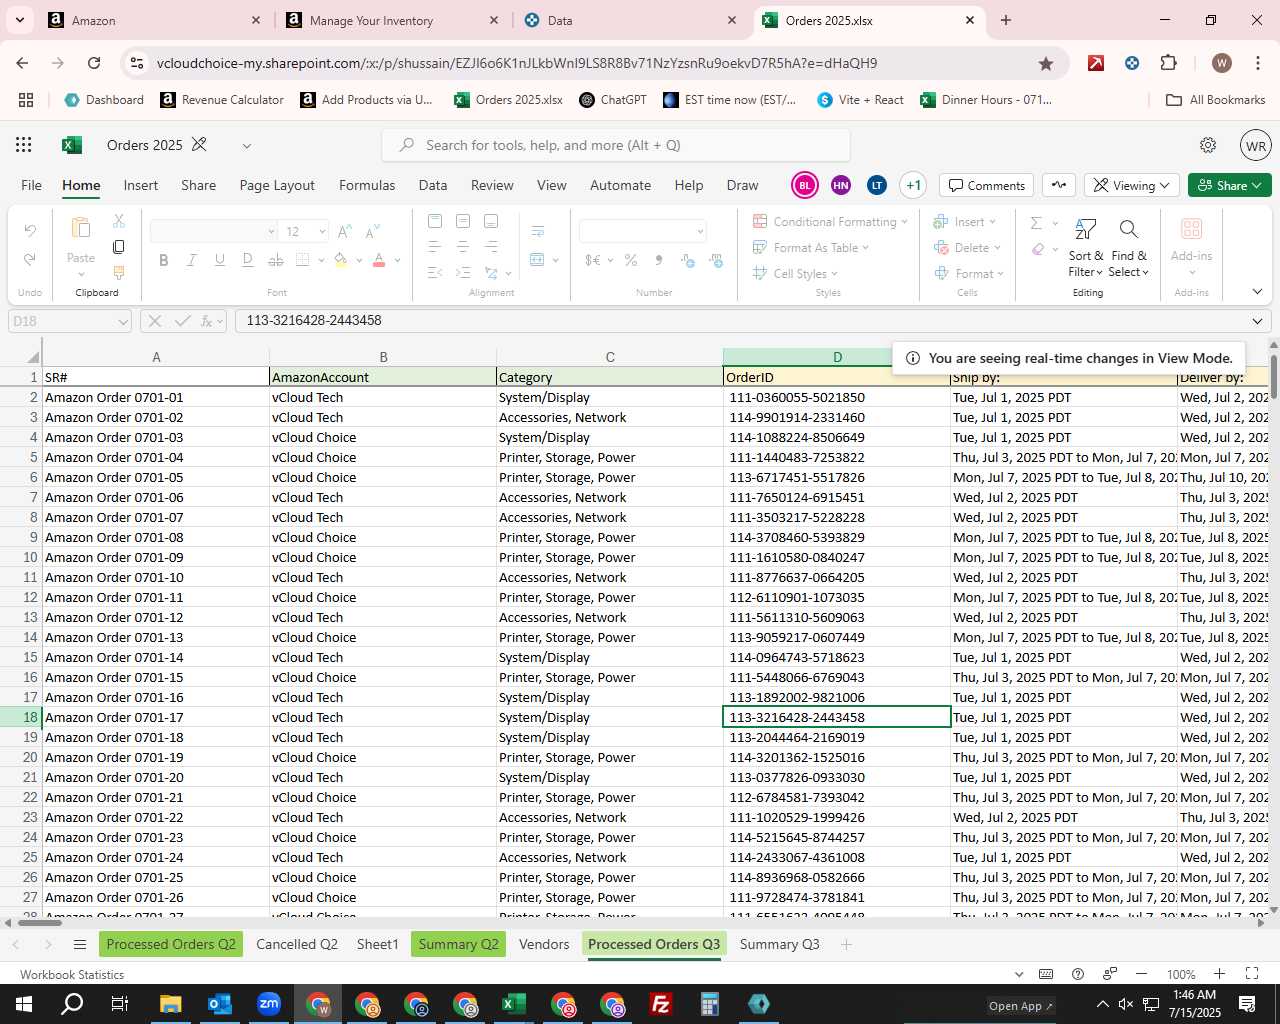Show additional collaborators +1 badge
The width and height of the screenshot is (1280, 1024).
[x=913, y=185]
